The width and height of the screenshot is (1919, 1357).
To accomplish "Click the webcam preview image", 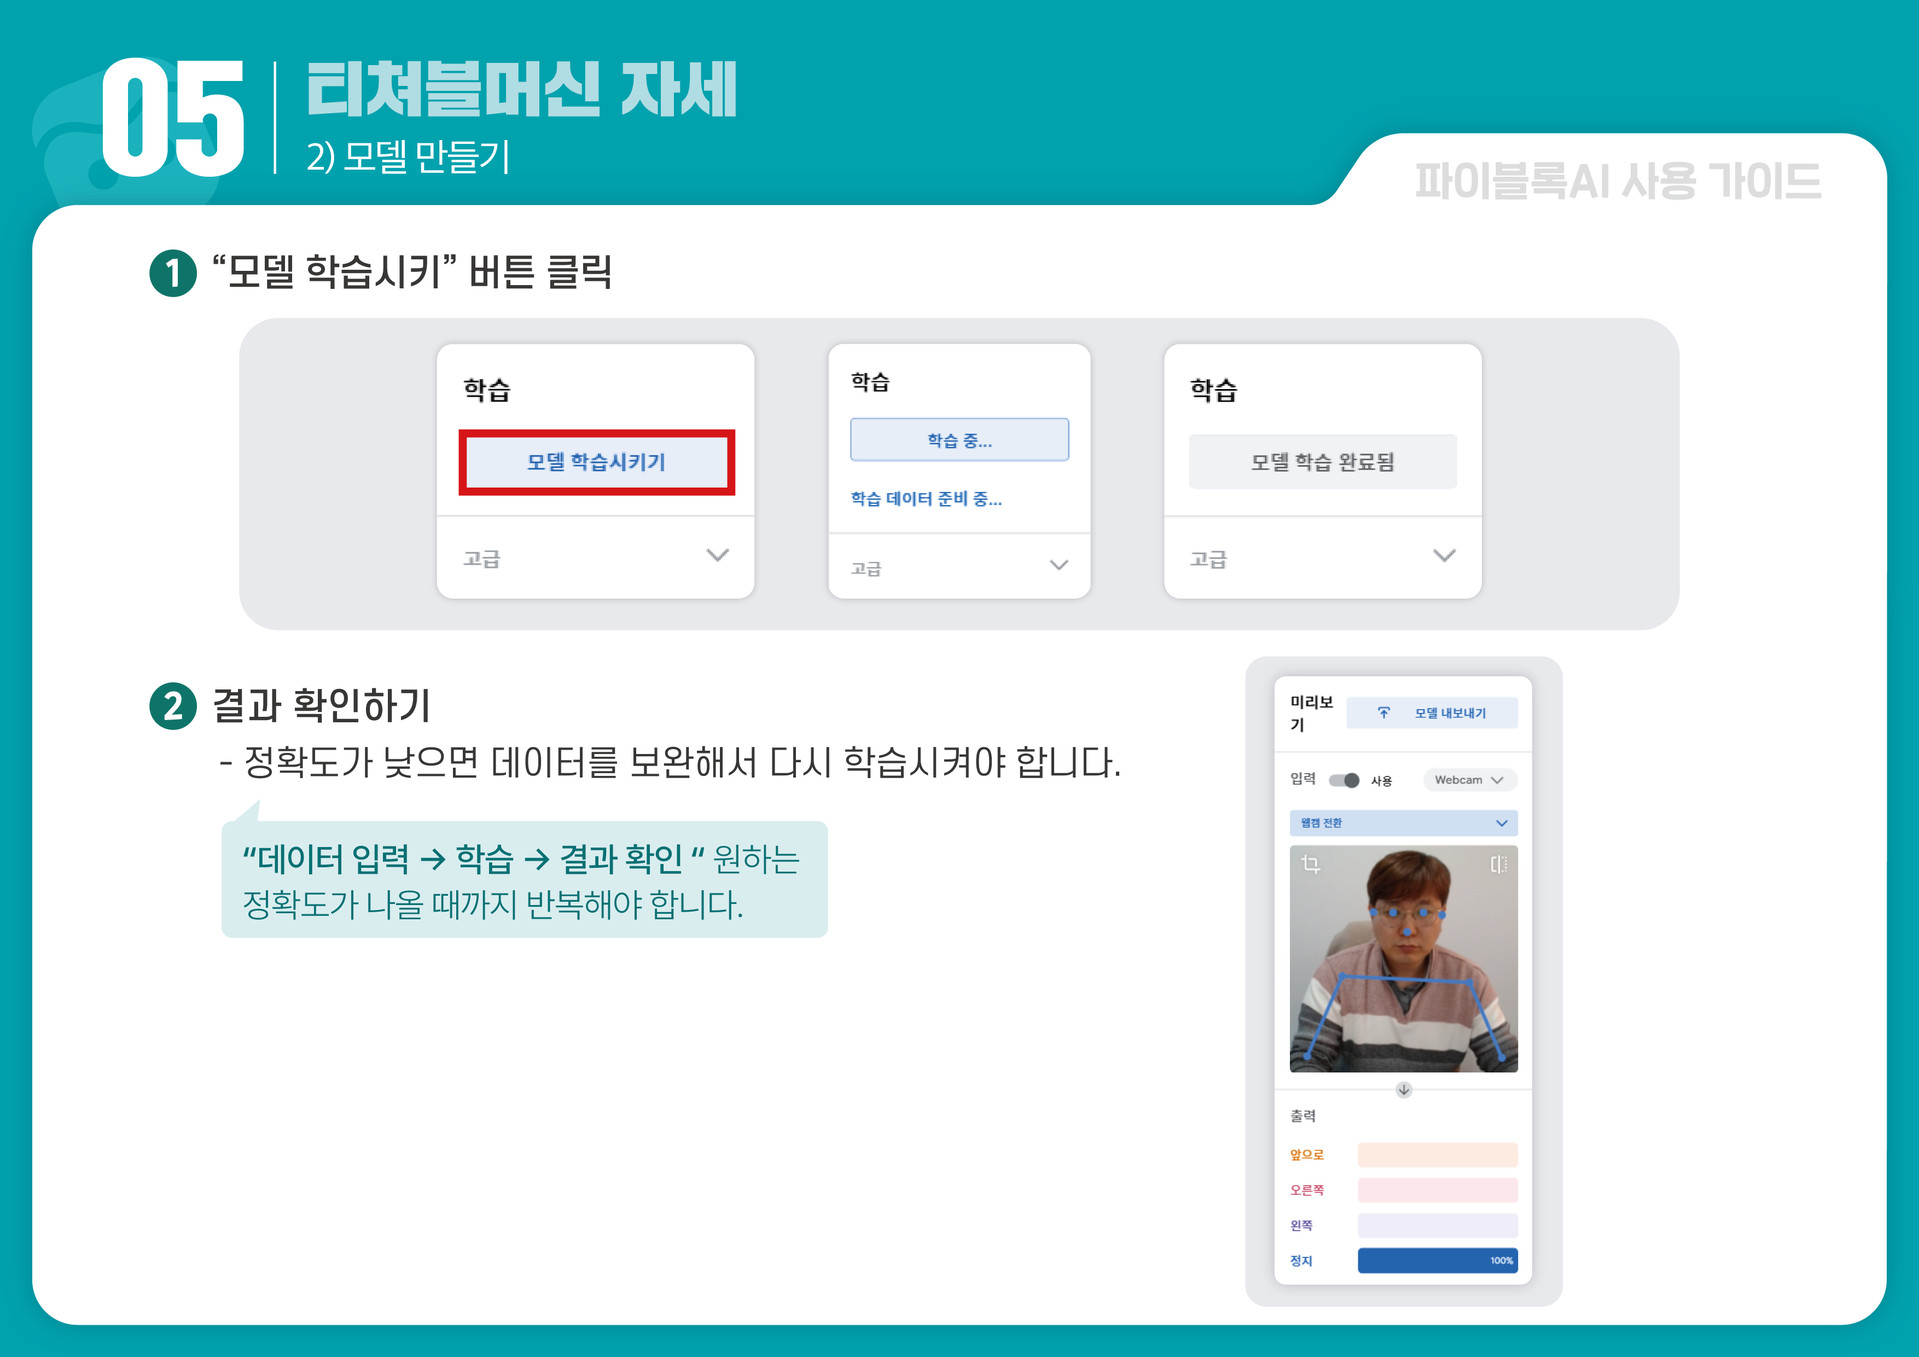I will pyautogui.click(x=1403, y=959).
